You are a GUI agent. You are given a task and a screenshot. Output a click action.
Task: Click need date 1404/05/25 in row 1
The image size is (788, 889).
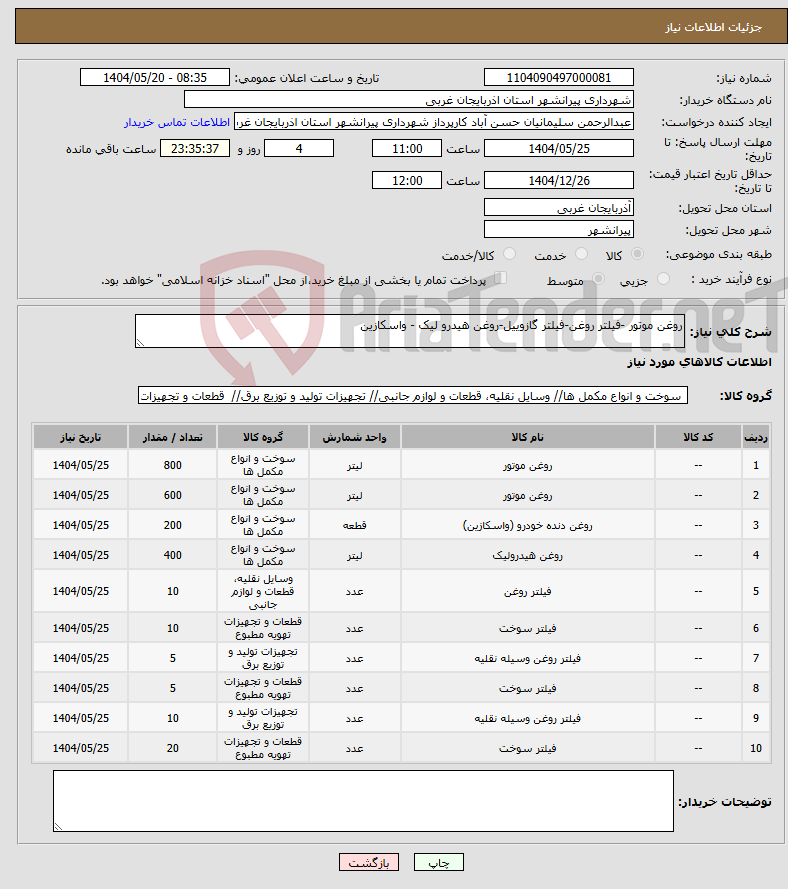point(81,465)
